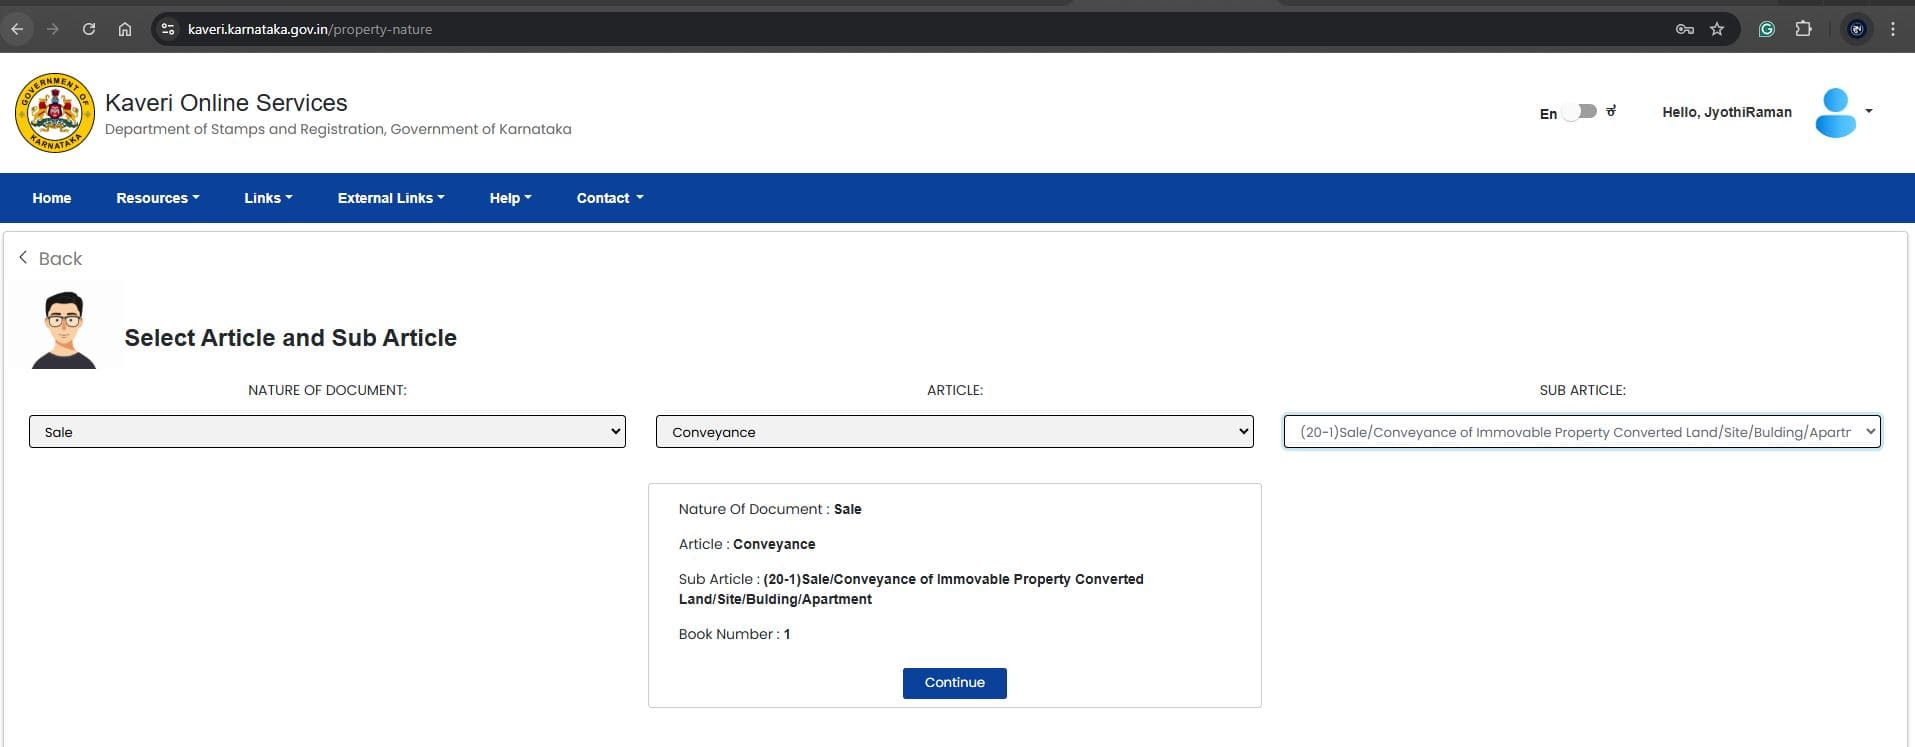
Task: Toggle language from English to Kannada
Action: tap(1580, 112)
